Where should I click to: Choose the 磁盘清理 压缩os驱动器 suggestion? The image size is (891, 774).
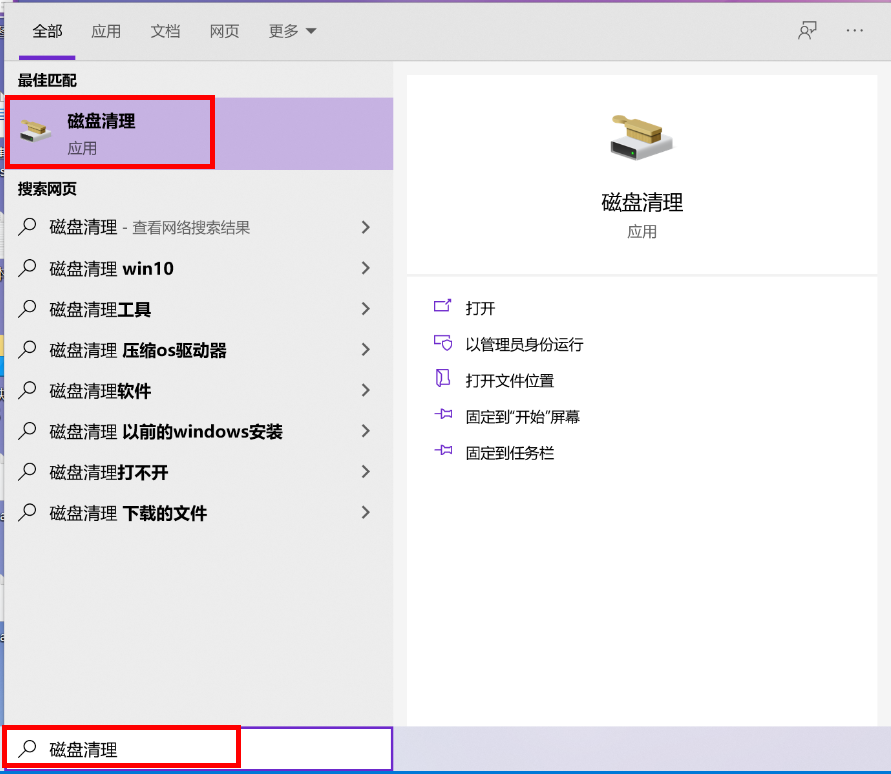[x=138, y=350]
